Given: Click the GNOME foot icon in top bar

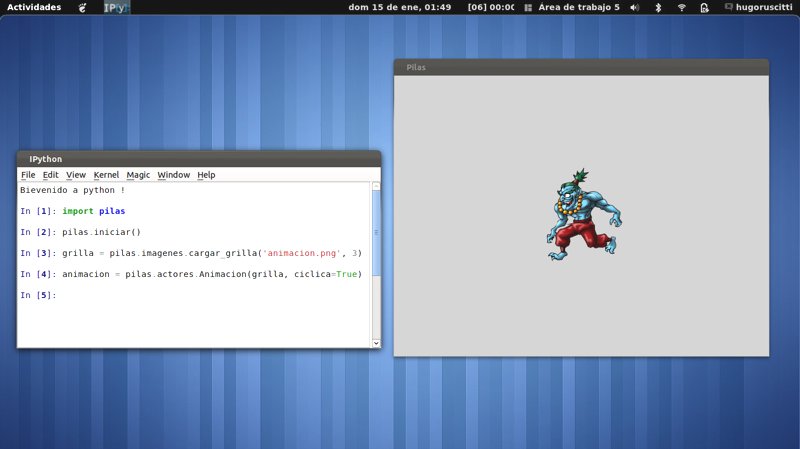Looking at the screenshot, I should point(82,8).
